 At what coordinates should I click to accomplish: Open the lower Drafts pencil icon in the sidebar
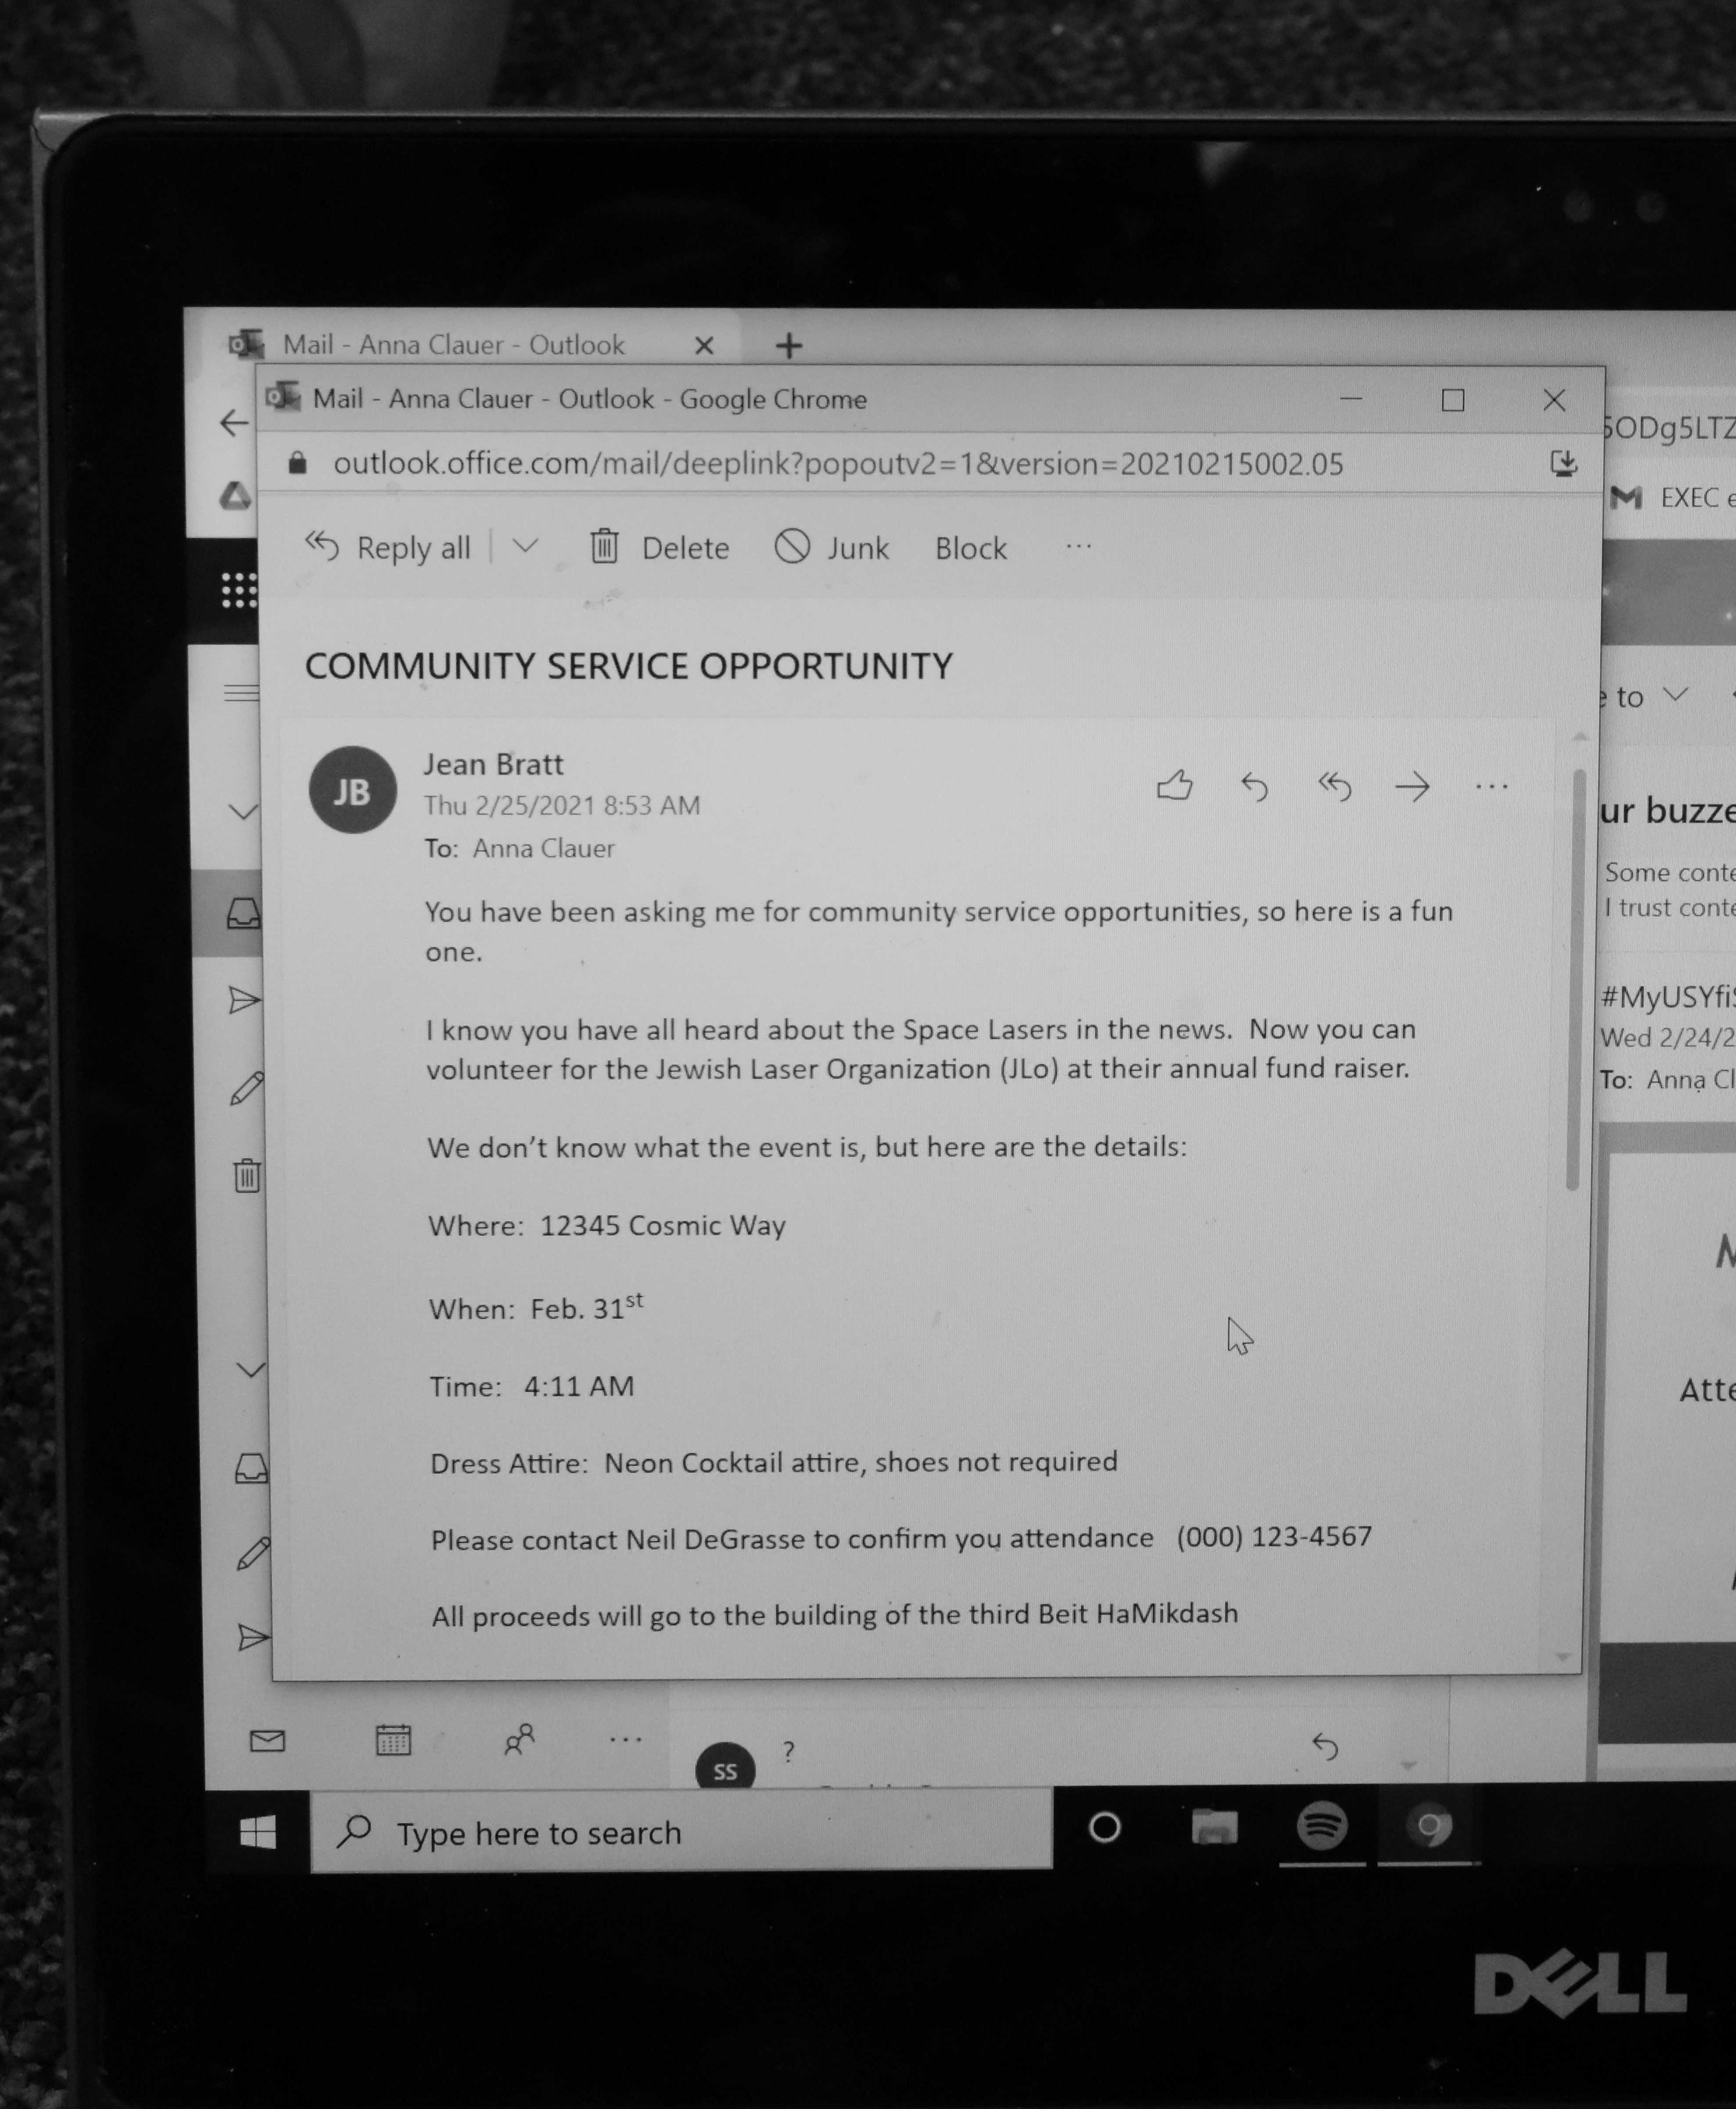(253, 1553)
